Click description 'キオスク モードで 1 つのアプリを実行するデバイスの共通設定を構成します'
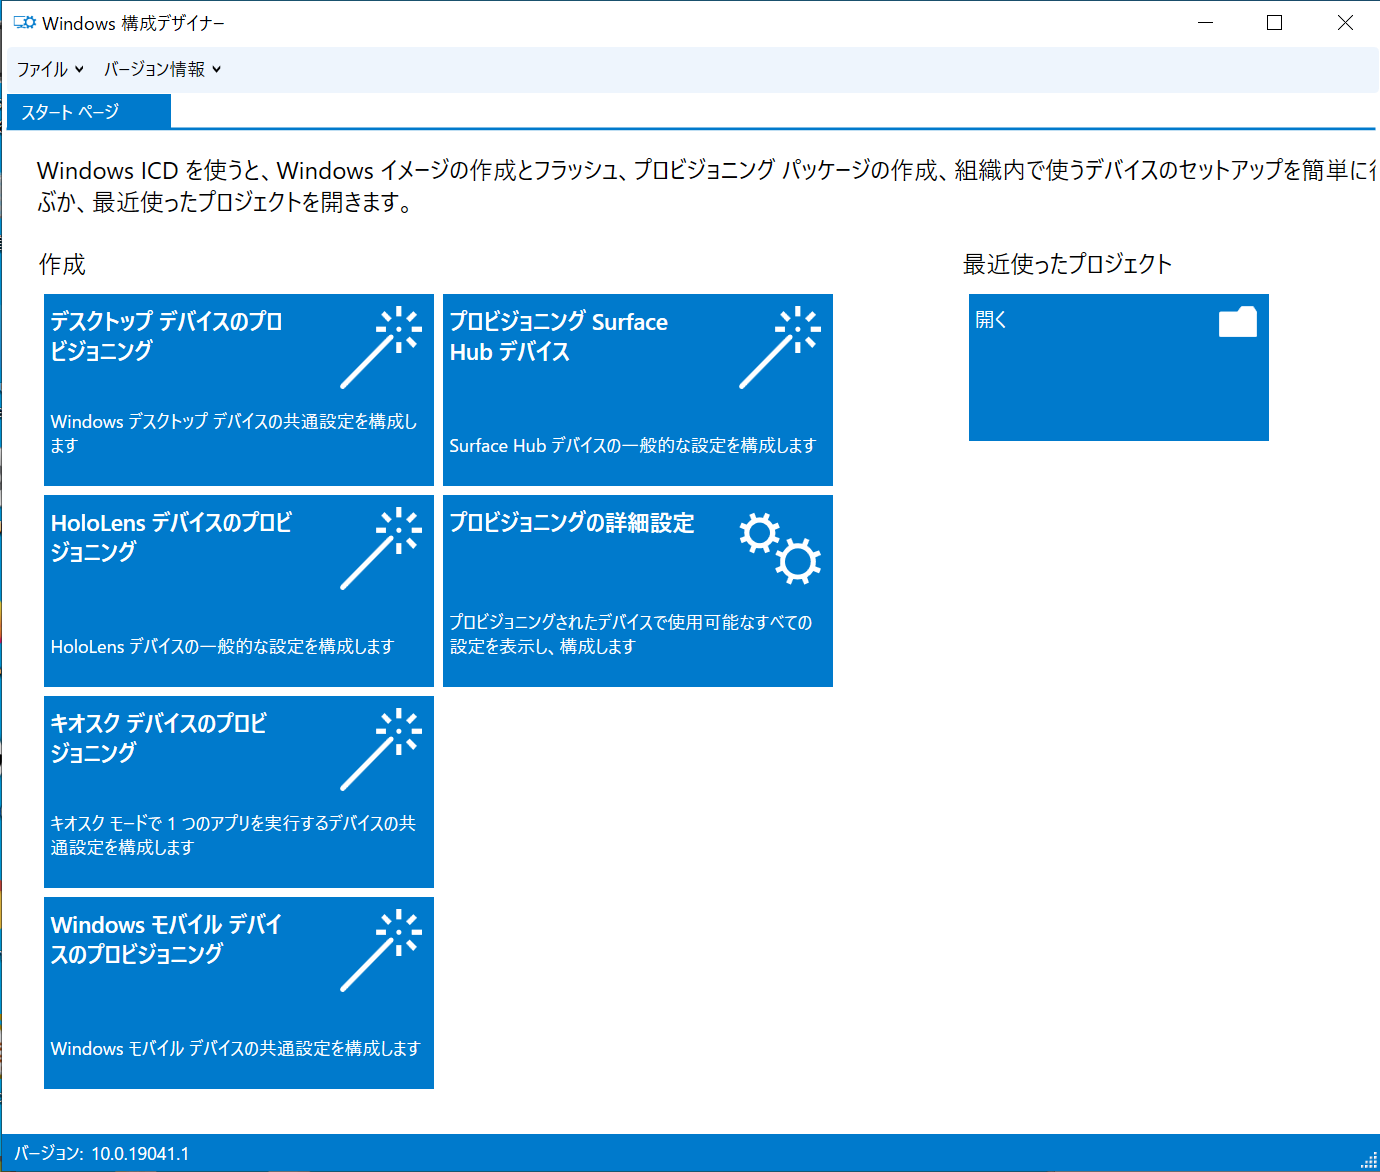Image resolution: width=1380 pixels, height=1172 pixels. click(234, 835)
